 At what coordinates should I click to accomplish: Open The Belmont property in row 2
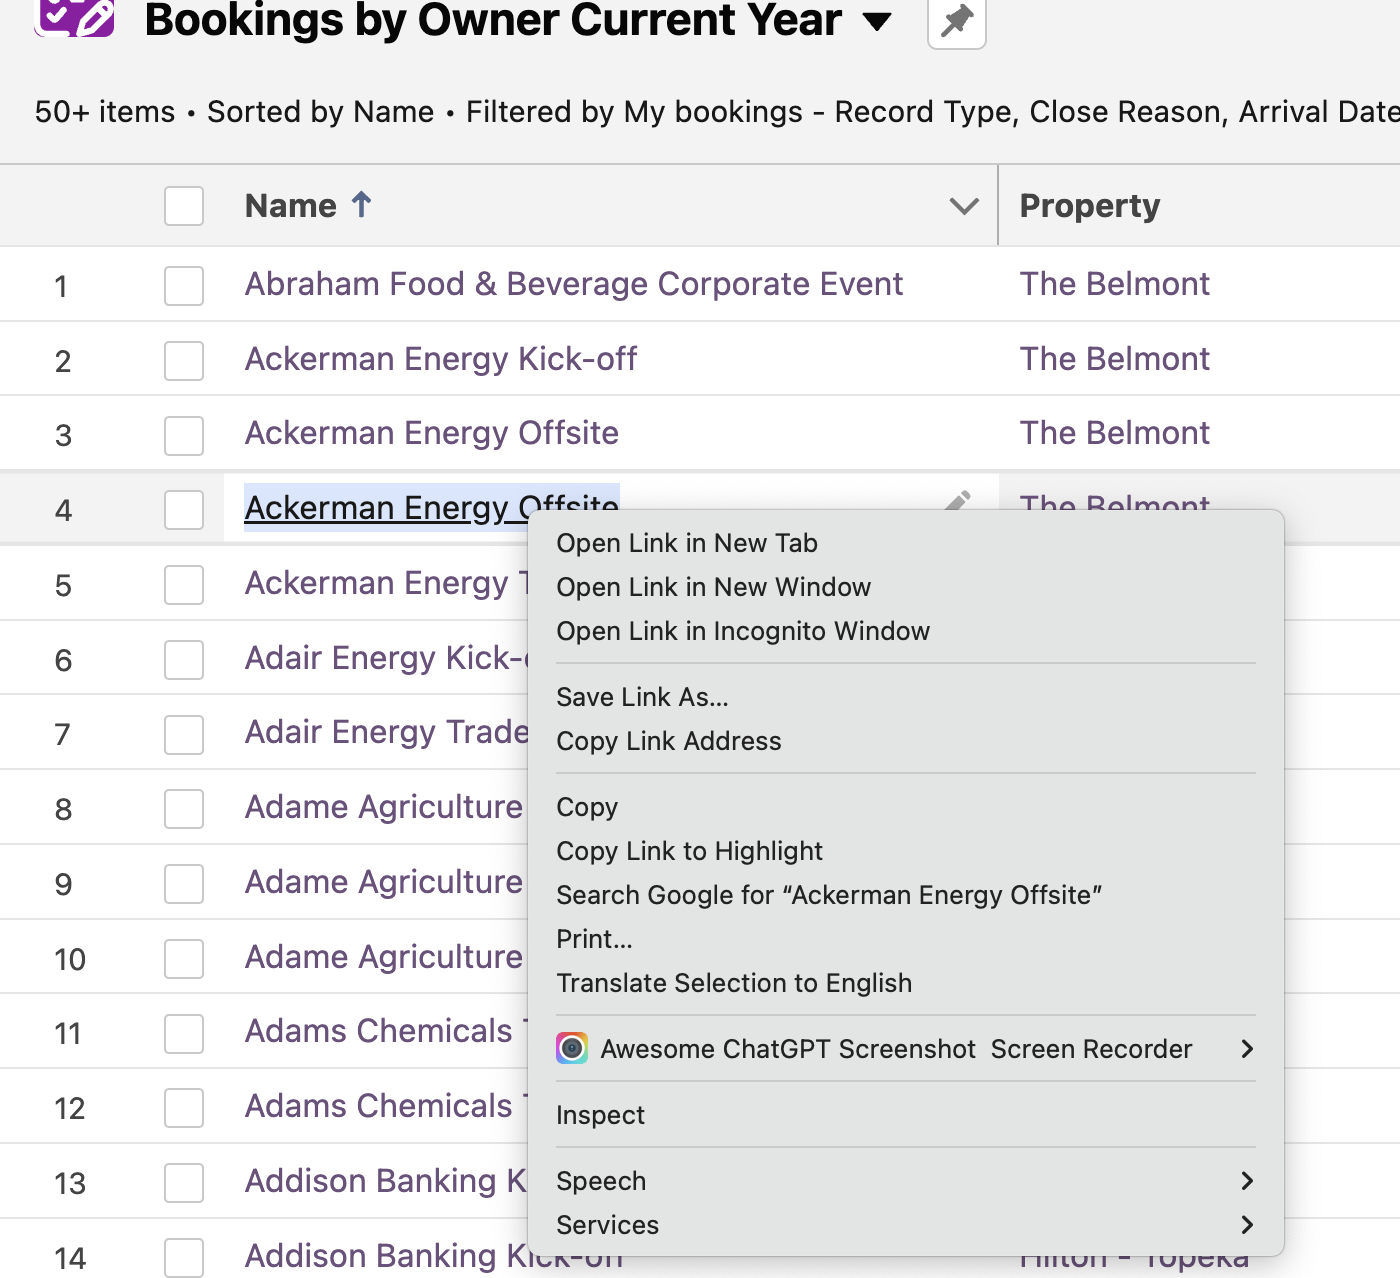click(1114, 359)
